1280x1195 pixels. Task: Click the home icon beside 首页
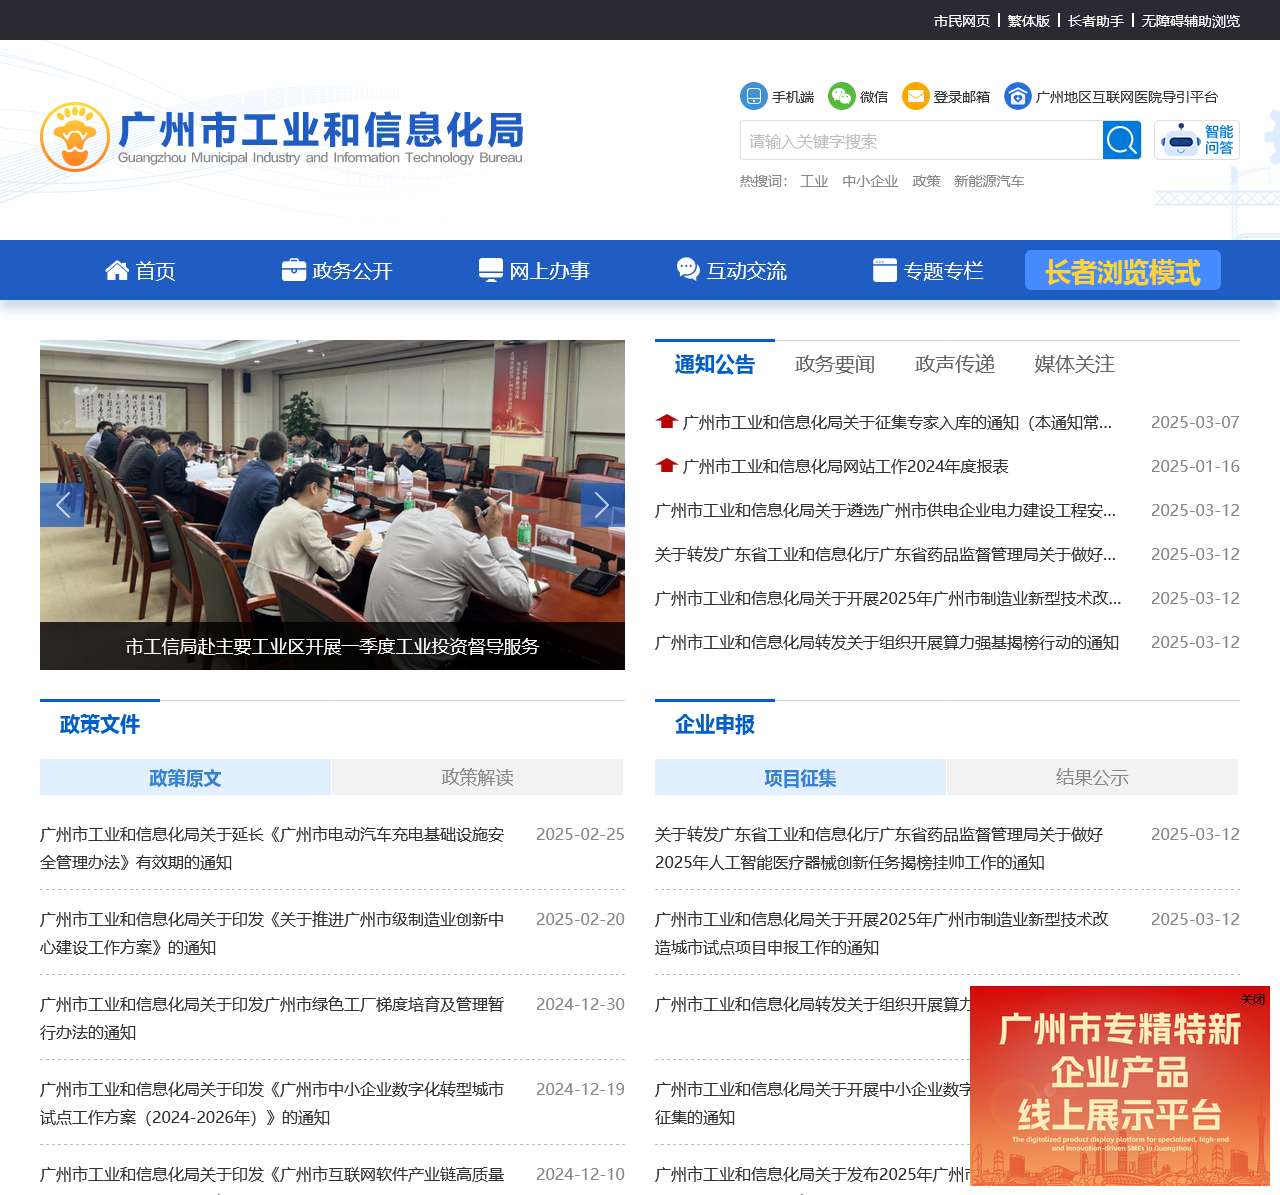point(117,270)
